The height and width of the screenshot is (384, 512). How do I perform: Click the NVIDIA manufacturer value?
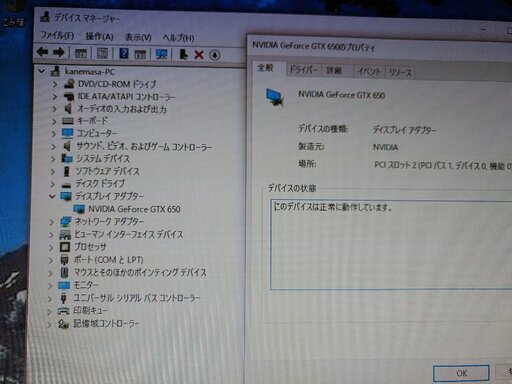click(x=385, y=147)
